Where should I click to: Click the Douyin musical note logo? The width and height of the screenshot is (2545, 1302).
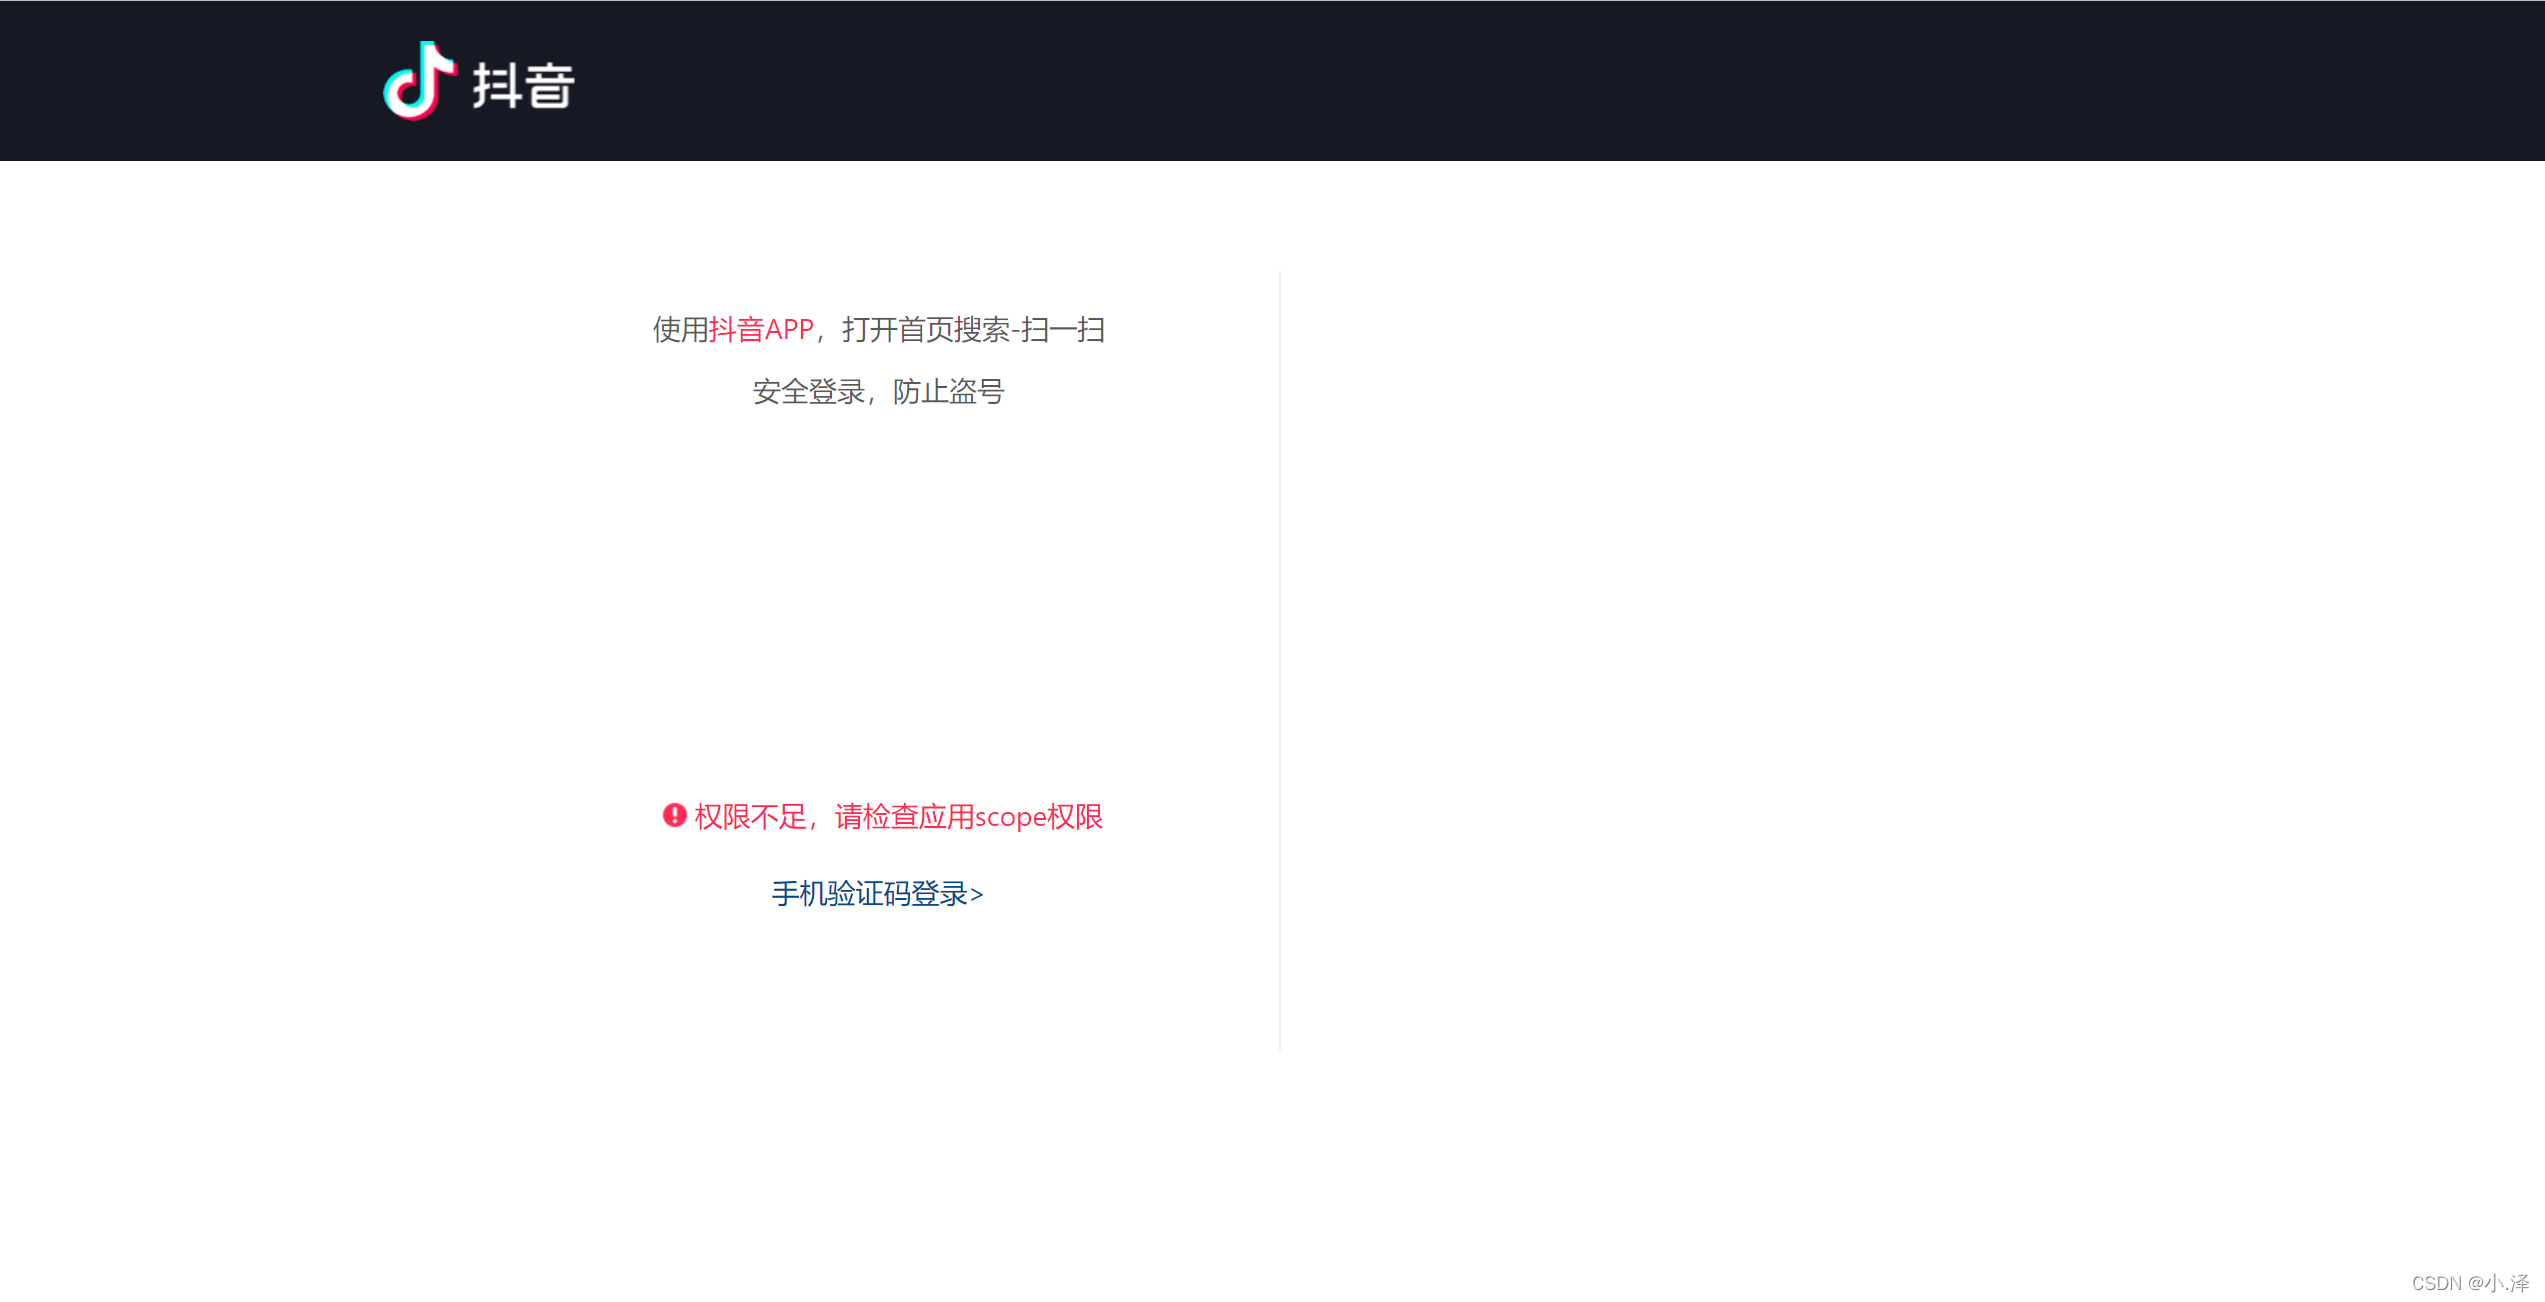tap(419, 81)
